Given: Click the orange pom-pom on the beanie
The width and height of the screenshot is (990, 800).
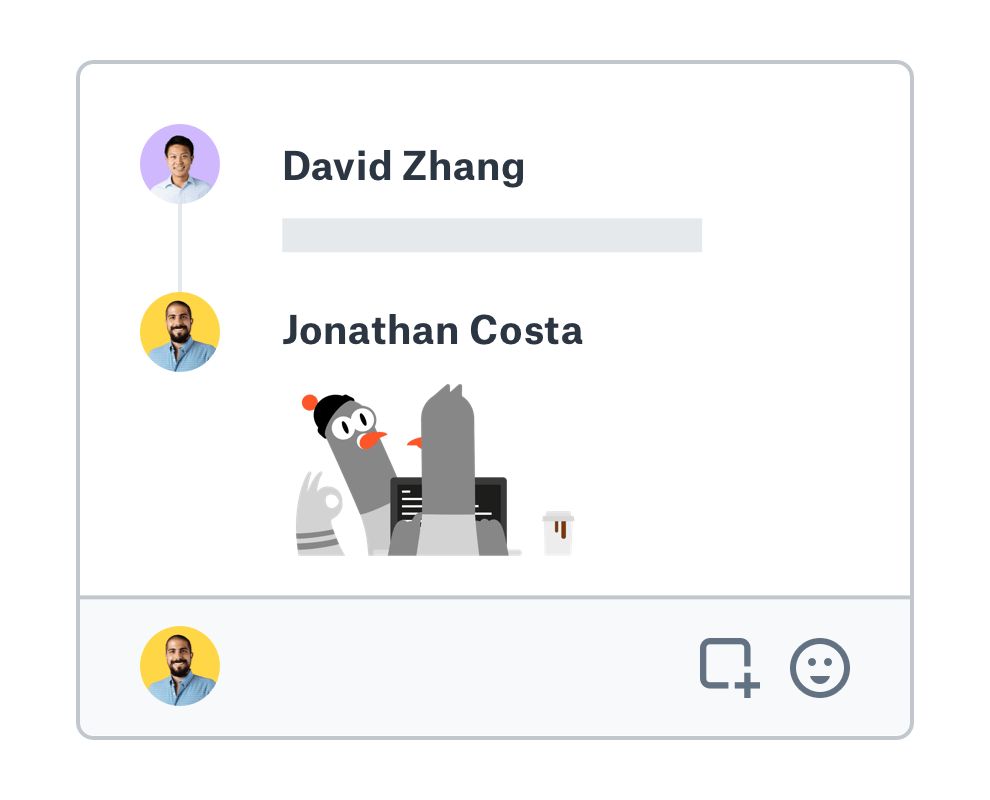Looking at the screenshot, I should 309,403.
